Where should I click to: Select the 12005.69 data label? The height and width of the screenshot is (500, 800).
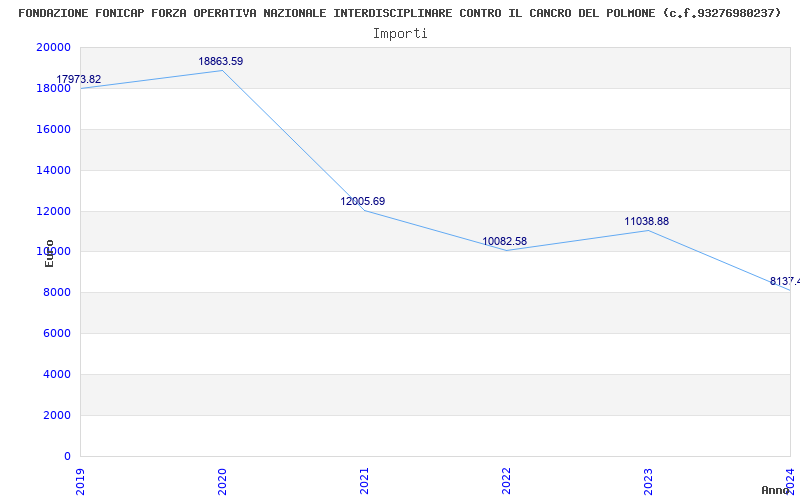(363, 202)
